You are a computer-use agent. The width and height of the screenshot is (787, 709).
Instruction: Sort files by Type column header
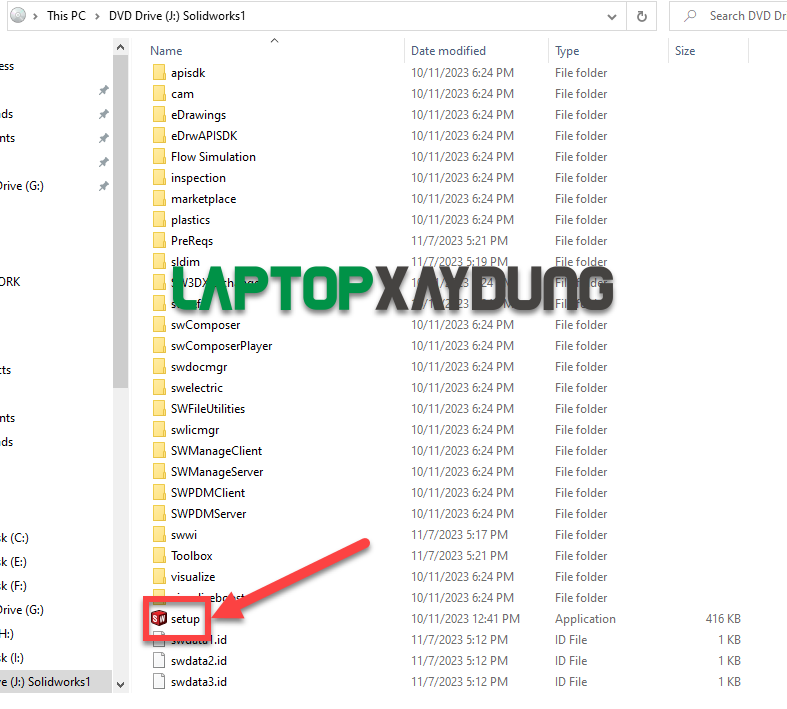(567, 51)
